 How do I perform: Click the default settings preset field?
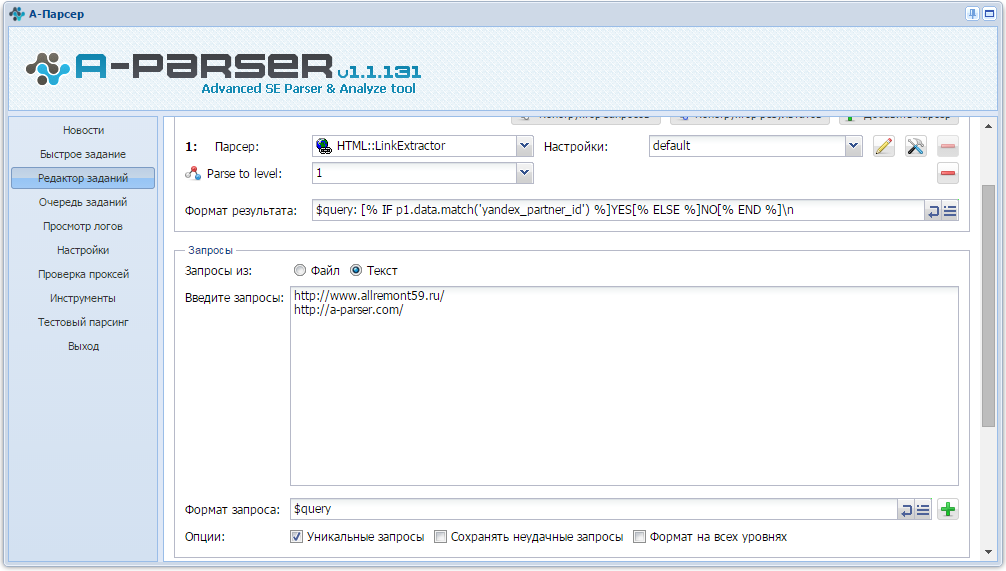point(747,146)
